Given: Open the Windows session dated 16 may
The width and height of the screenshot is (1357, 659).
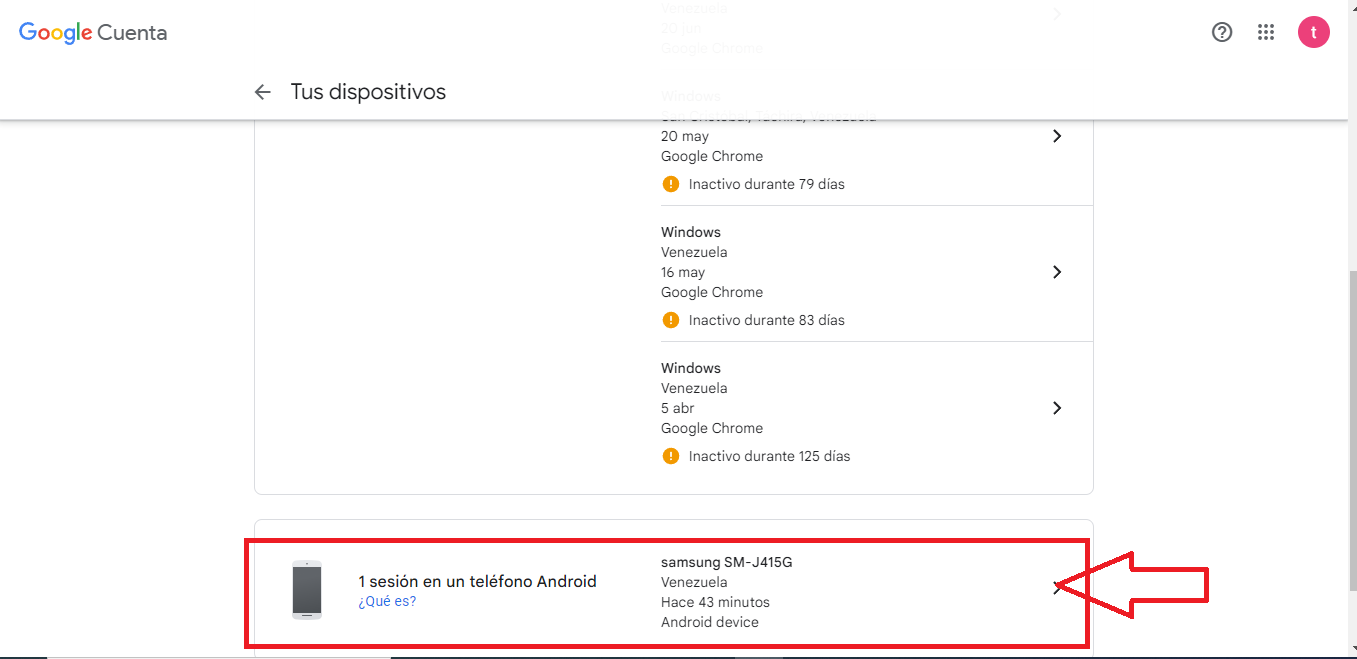Looking at the screenshot, I should pyautogui.click(x=1057, y=272).
